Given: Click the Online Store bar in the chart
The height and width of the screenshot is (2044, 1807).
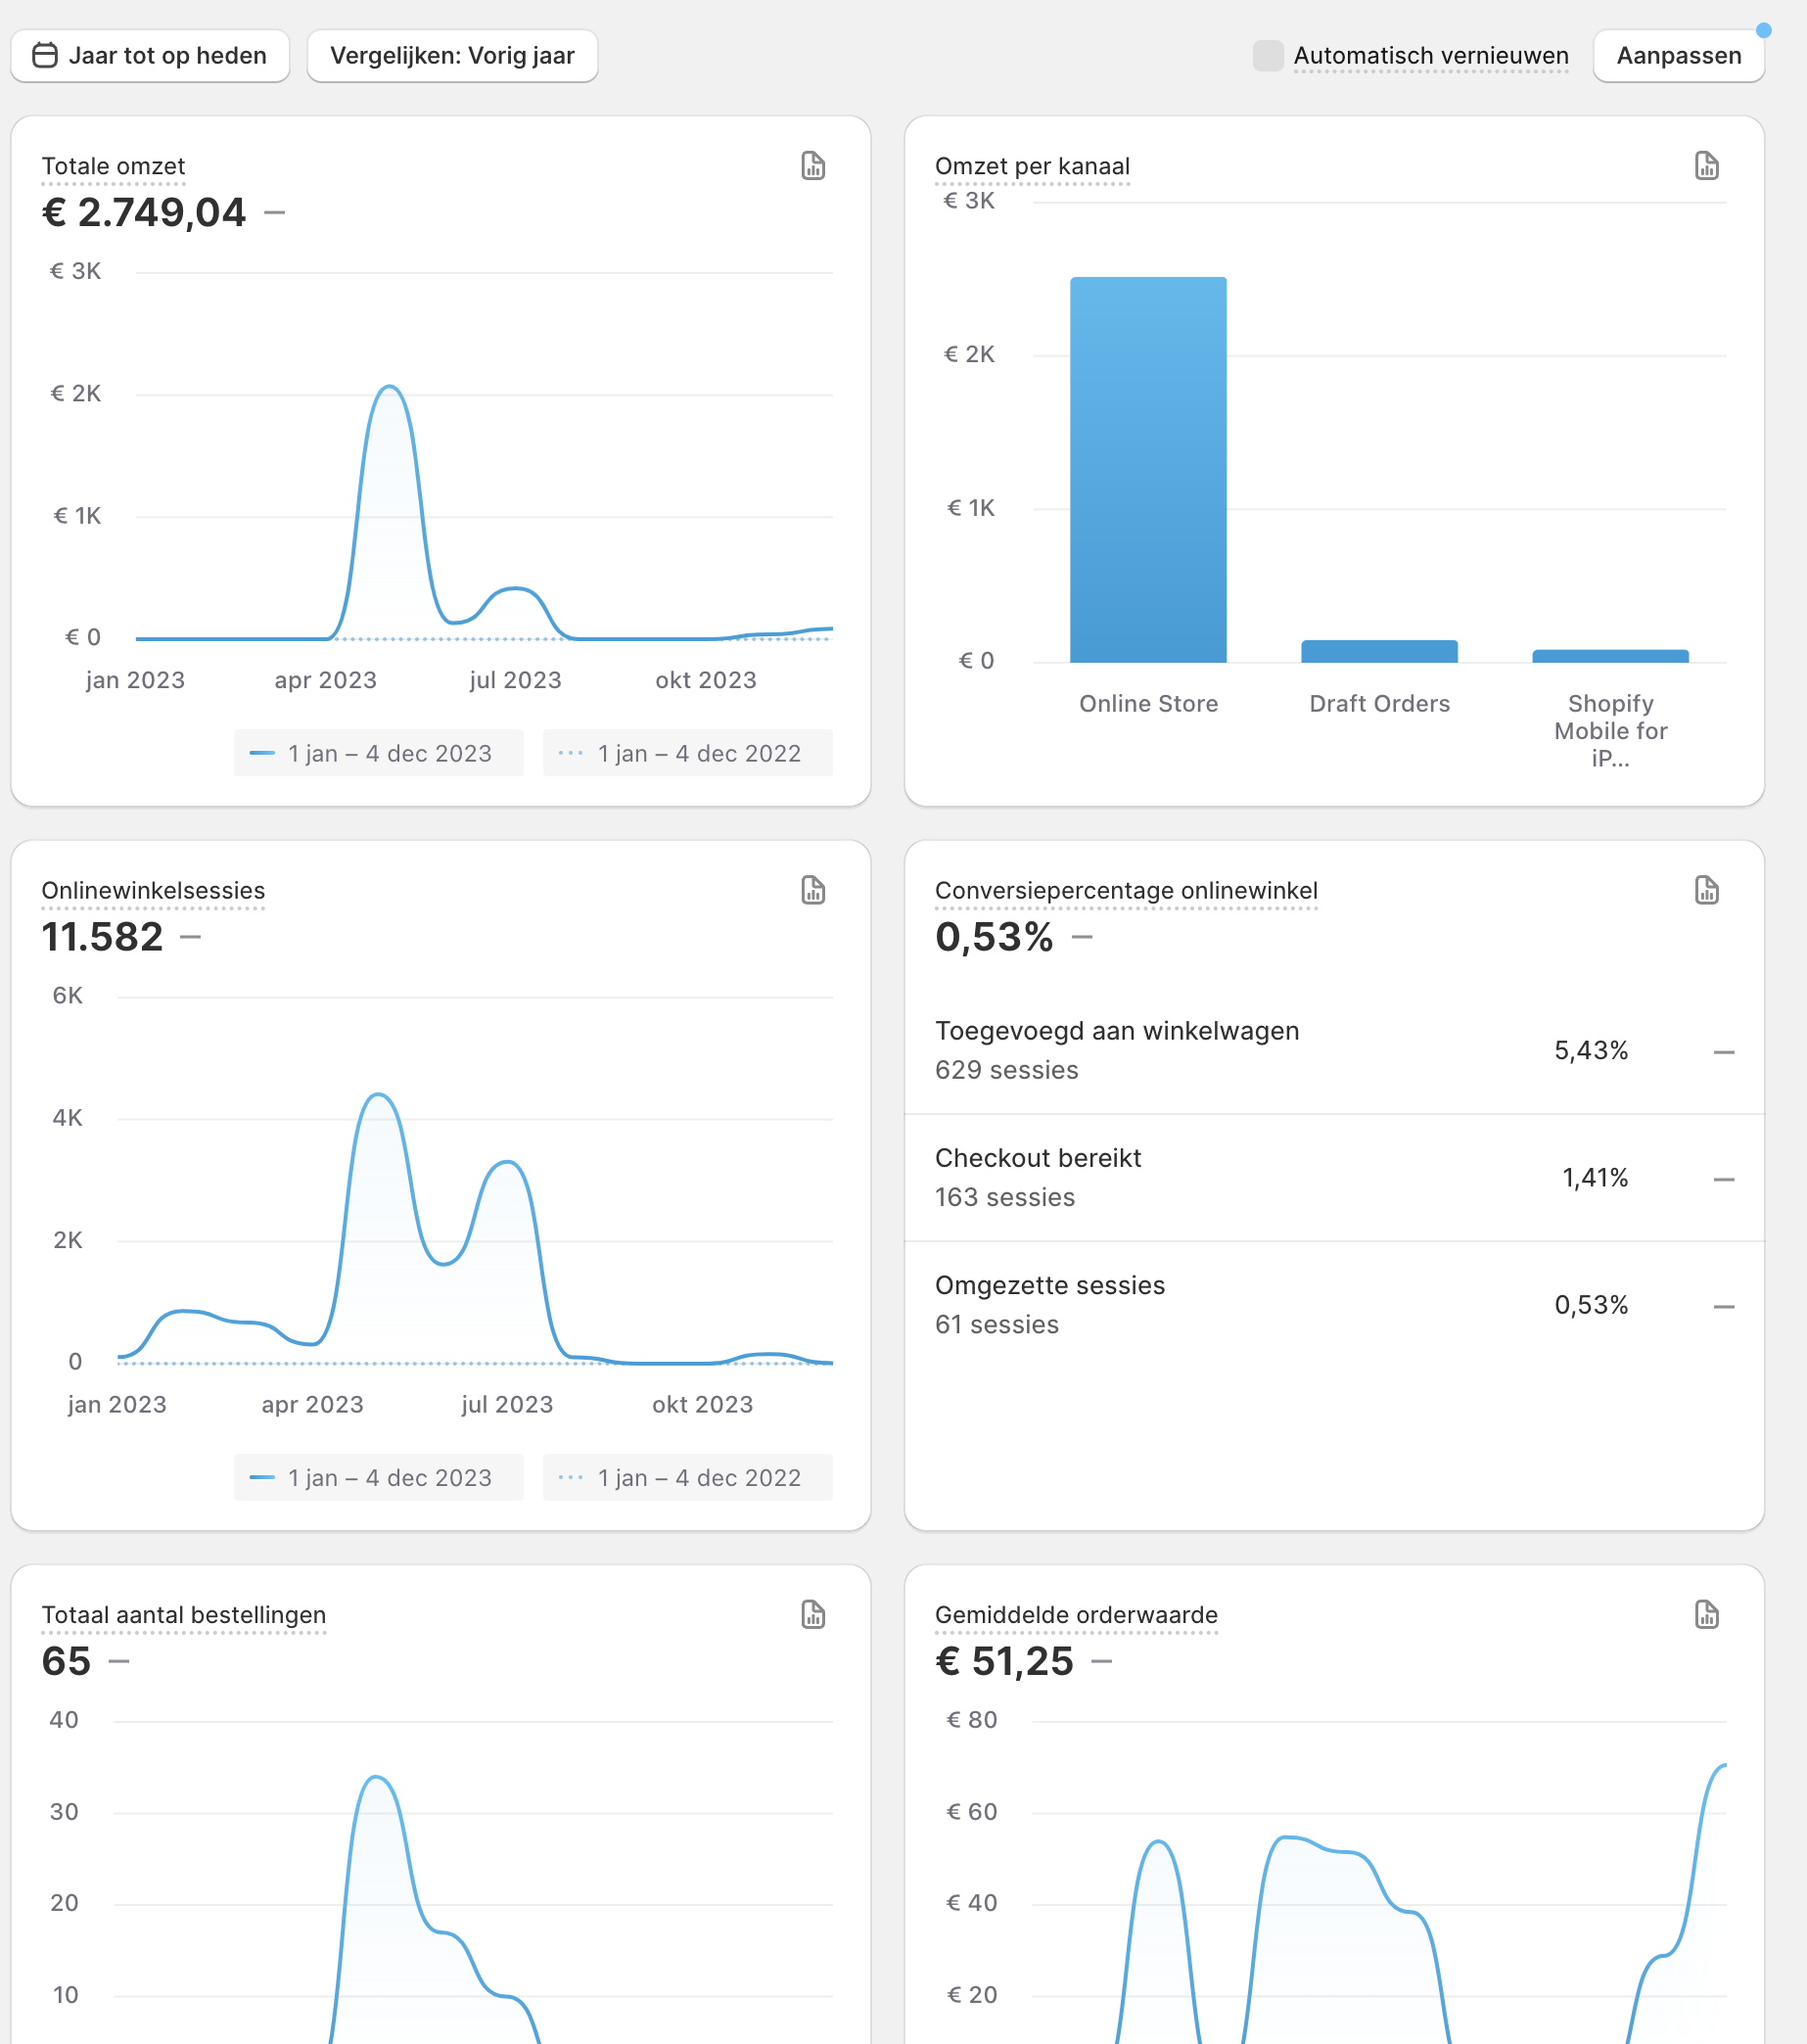Looking at the screenshot, I should (1148, 469).
